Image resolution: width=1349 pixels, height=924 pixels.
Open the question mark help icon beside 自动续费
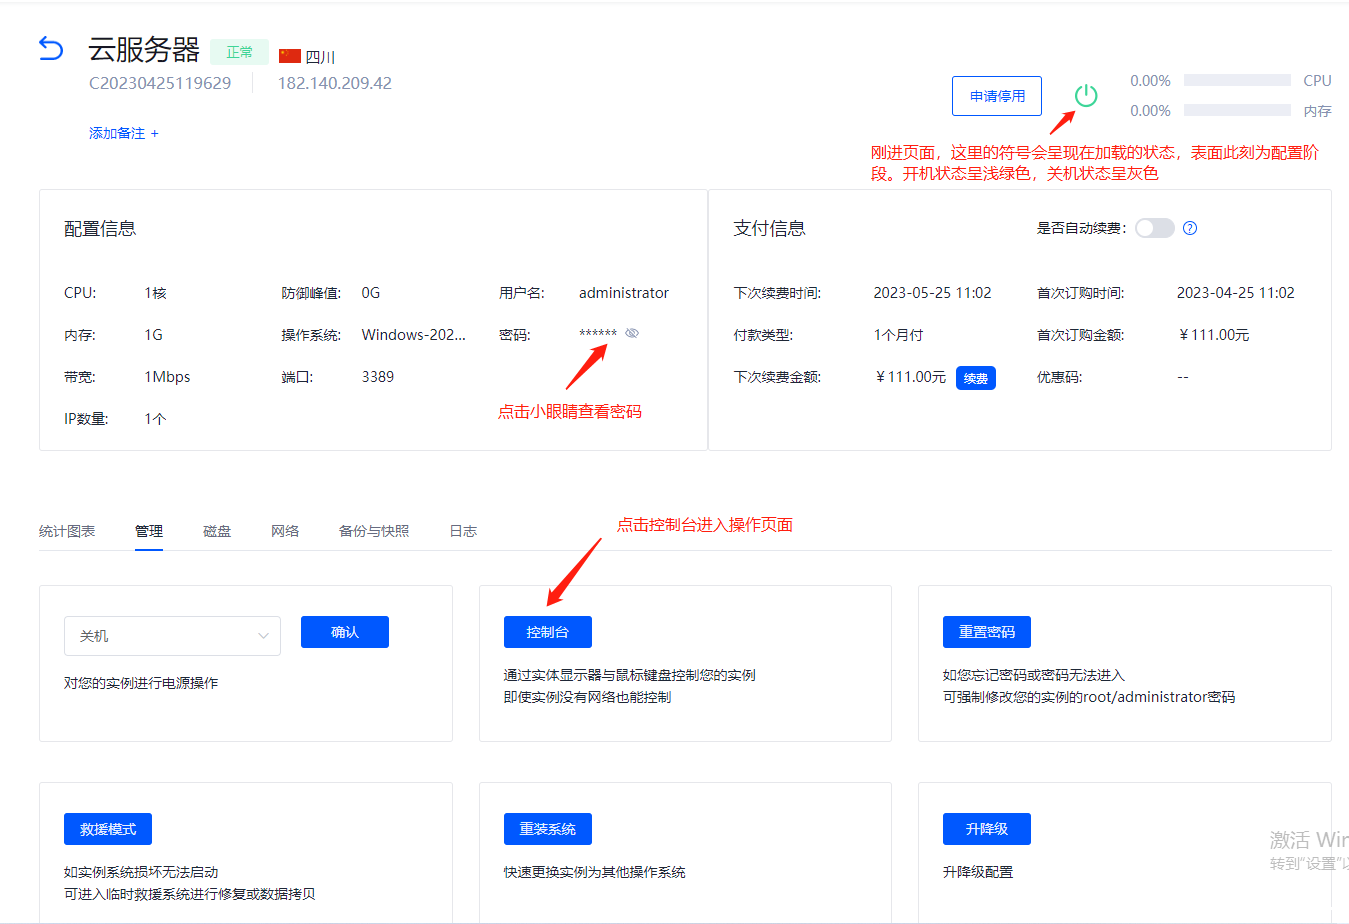[1189, 228]
